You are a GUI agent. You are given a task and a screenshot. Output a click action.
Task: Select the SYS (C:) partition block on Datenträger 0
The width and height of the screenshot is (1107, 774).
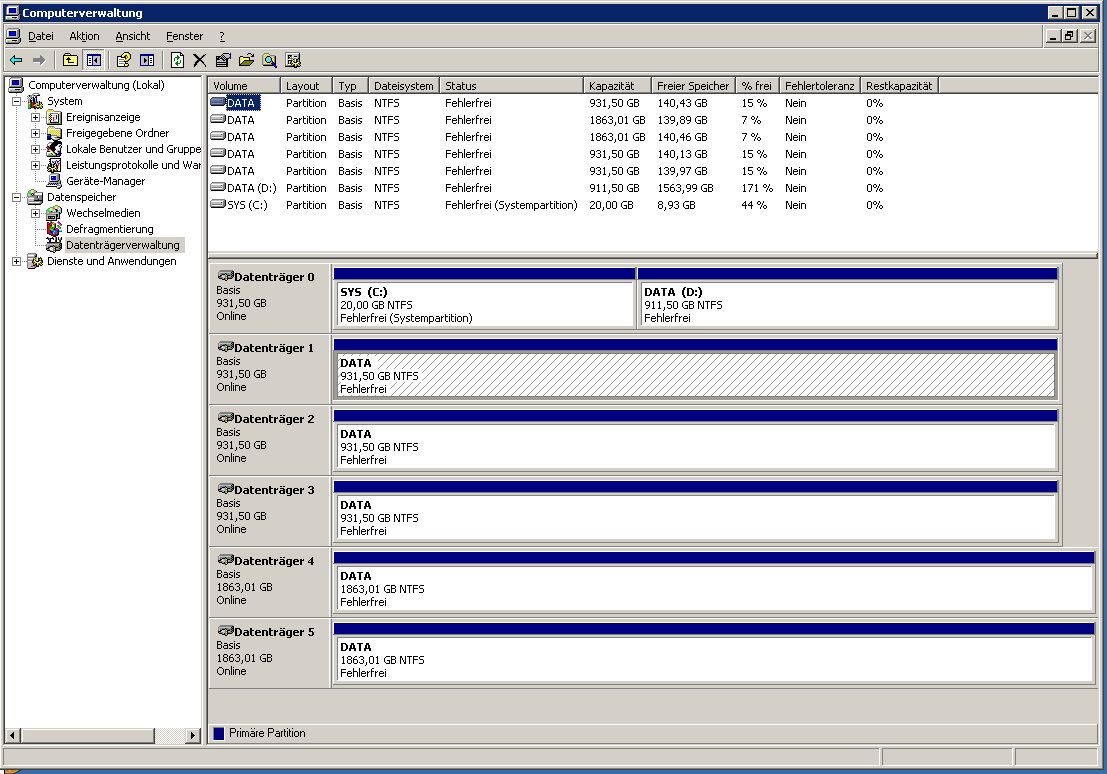point(484,304)
